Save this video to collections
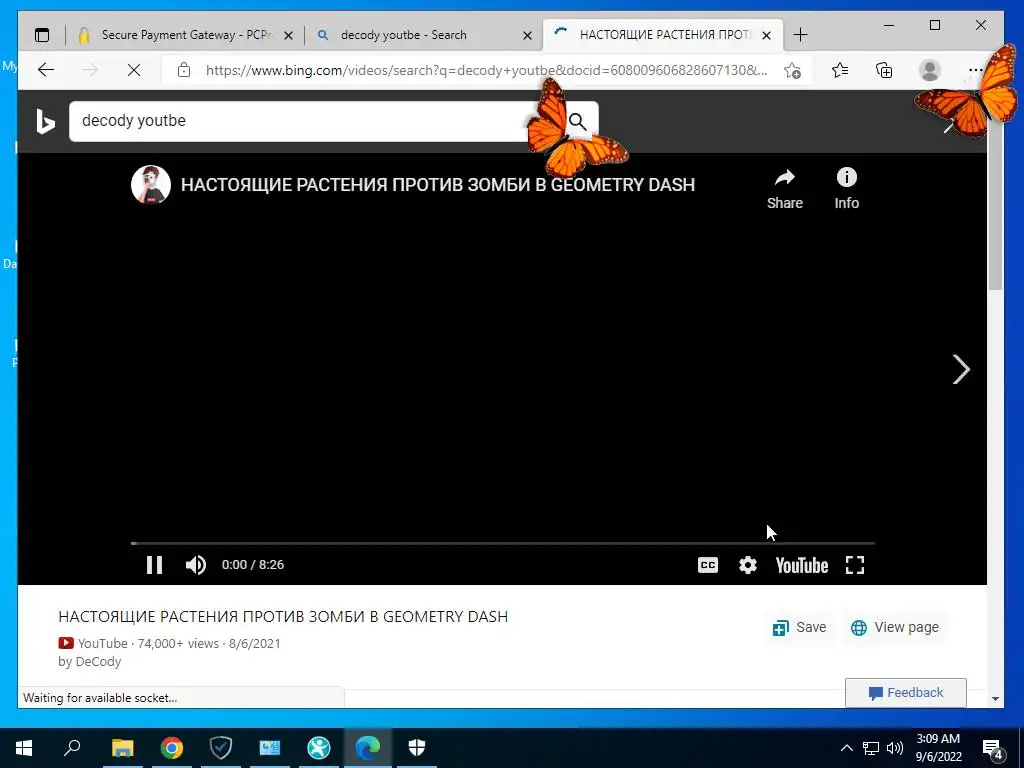Image resolution: width=1024 pixels, height=768 pixels. 799,628
